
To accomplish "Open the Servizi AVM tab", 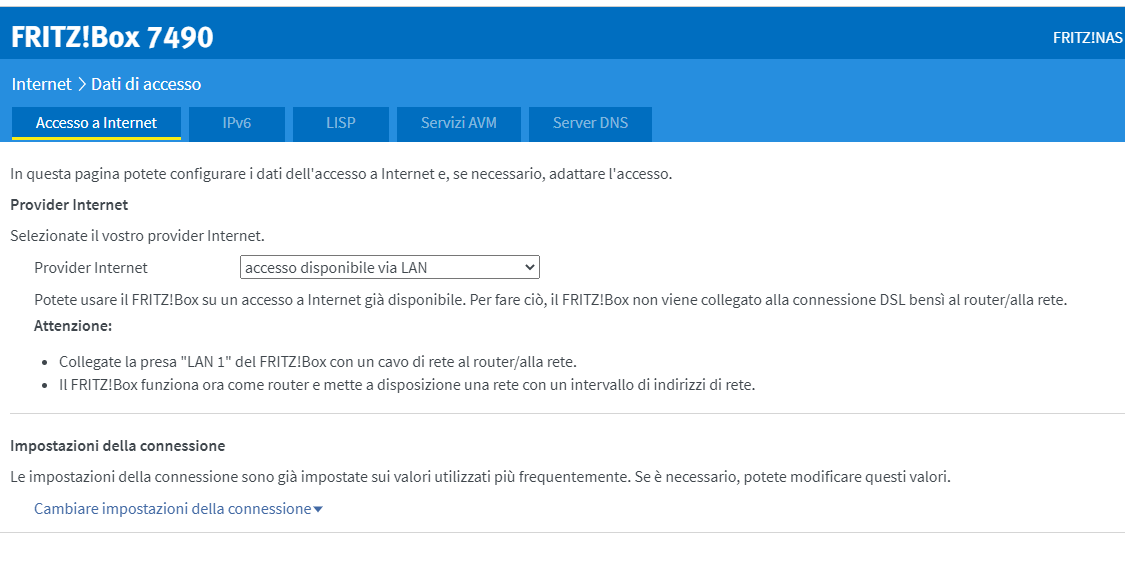I will tap(458, 123).
